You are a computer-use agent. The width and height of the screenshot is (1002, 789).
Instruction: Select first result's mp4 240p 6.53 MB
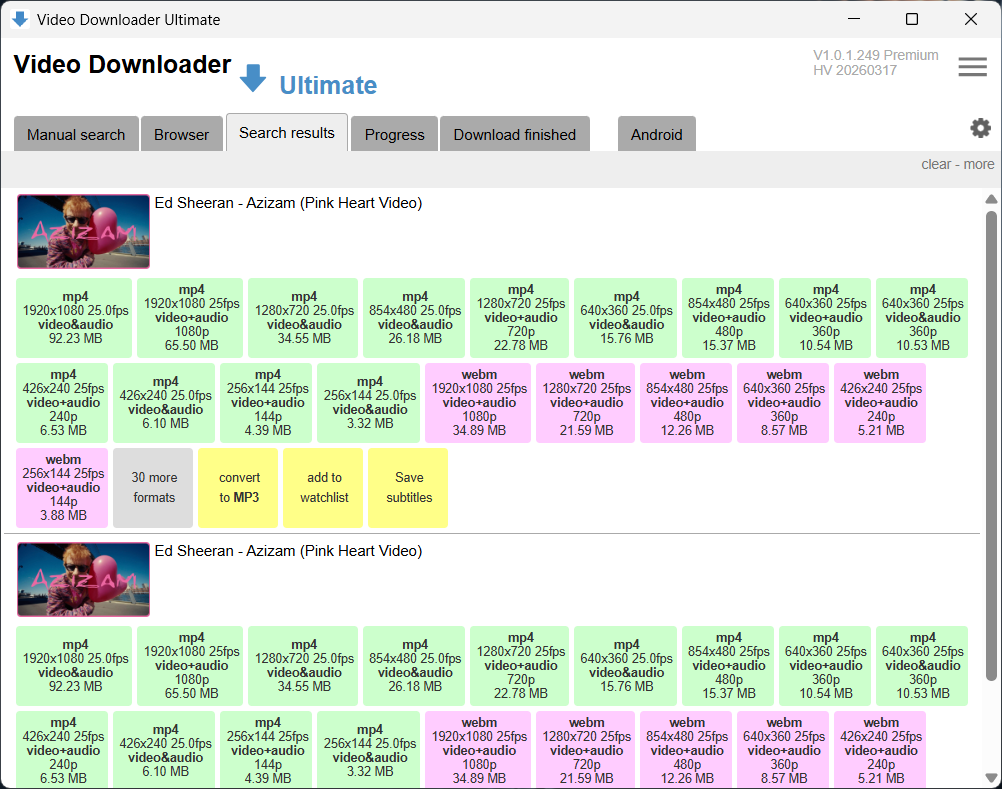click(62, 402)
